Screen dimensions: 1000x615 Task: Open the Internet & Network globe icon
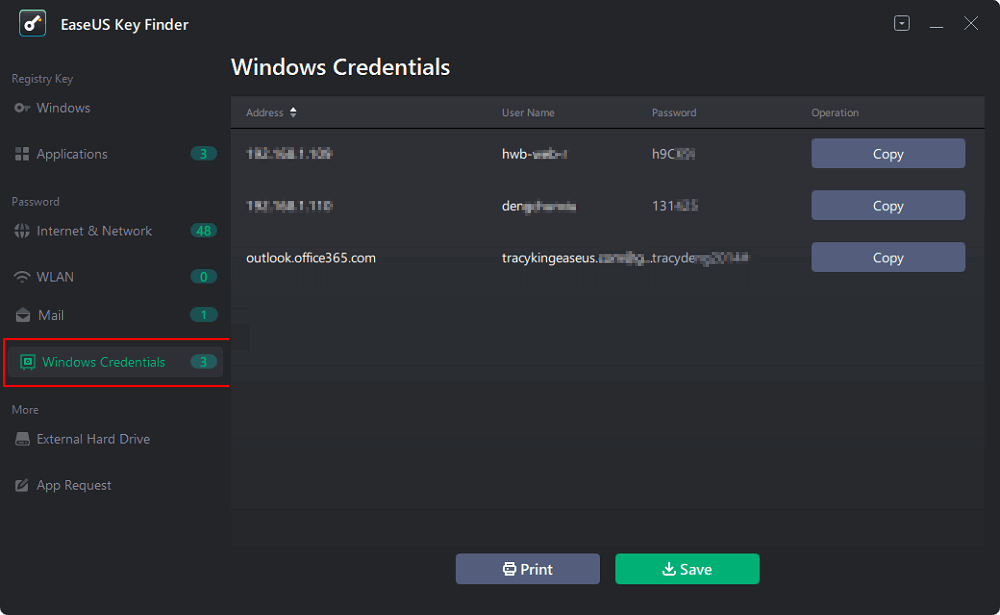click(x=21, y=230)
